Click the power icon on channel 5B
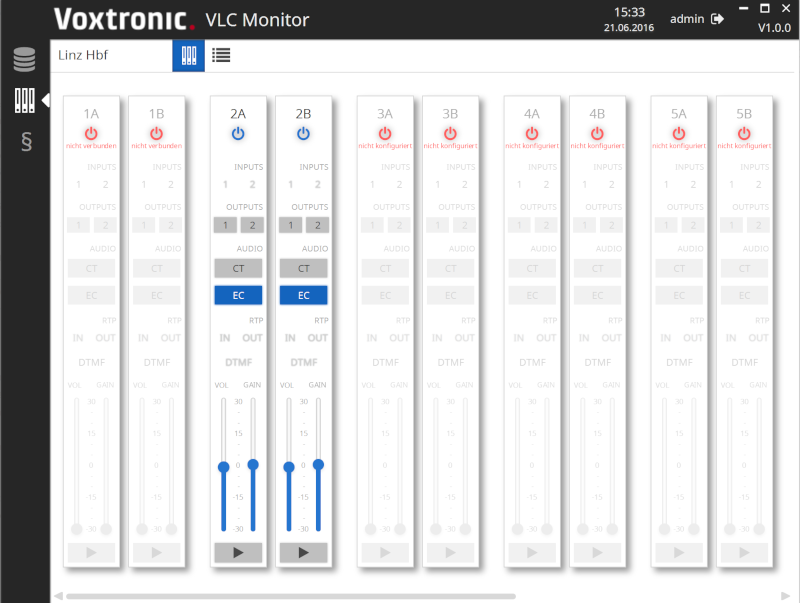Screen dimensions: 800x603 [744, 131]
